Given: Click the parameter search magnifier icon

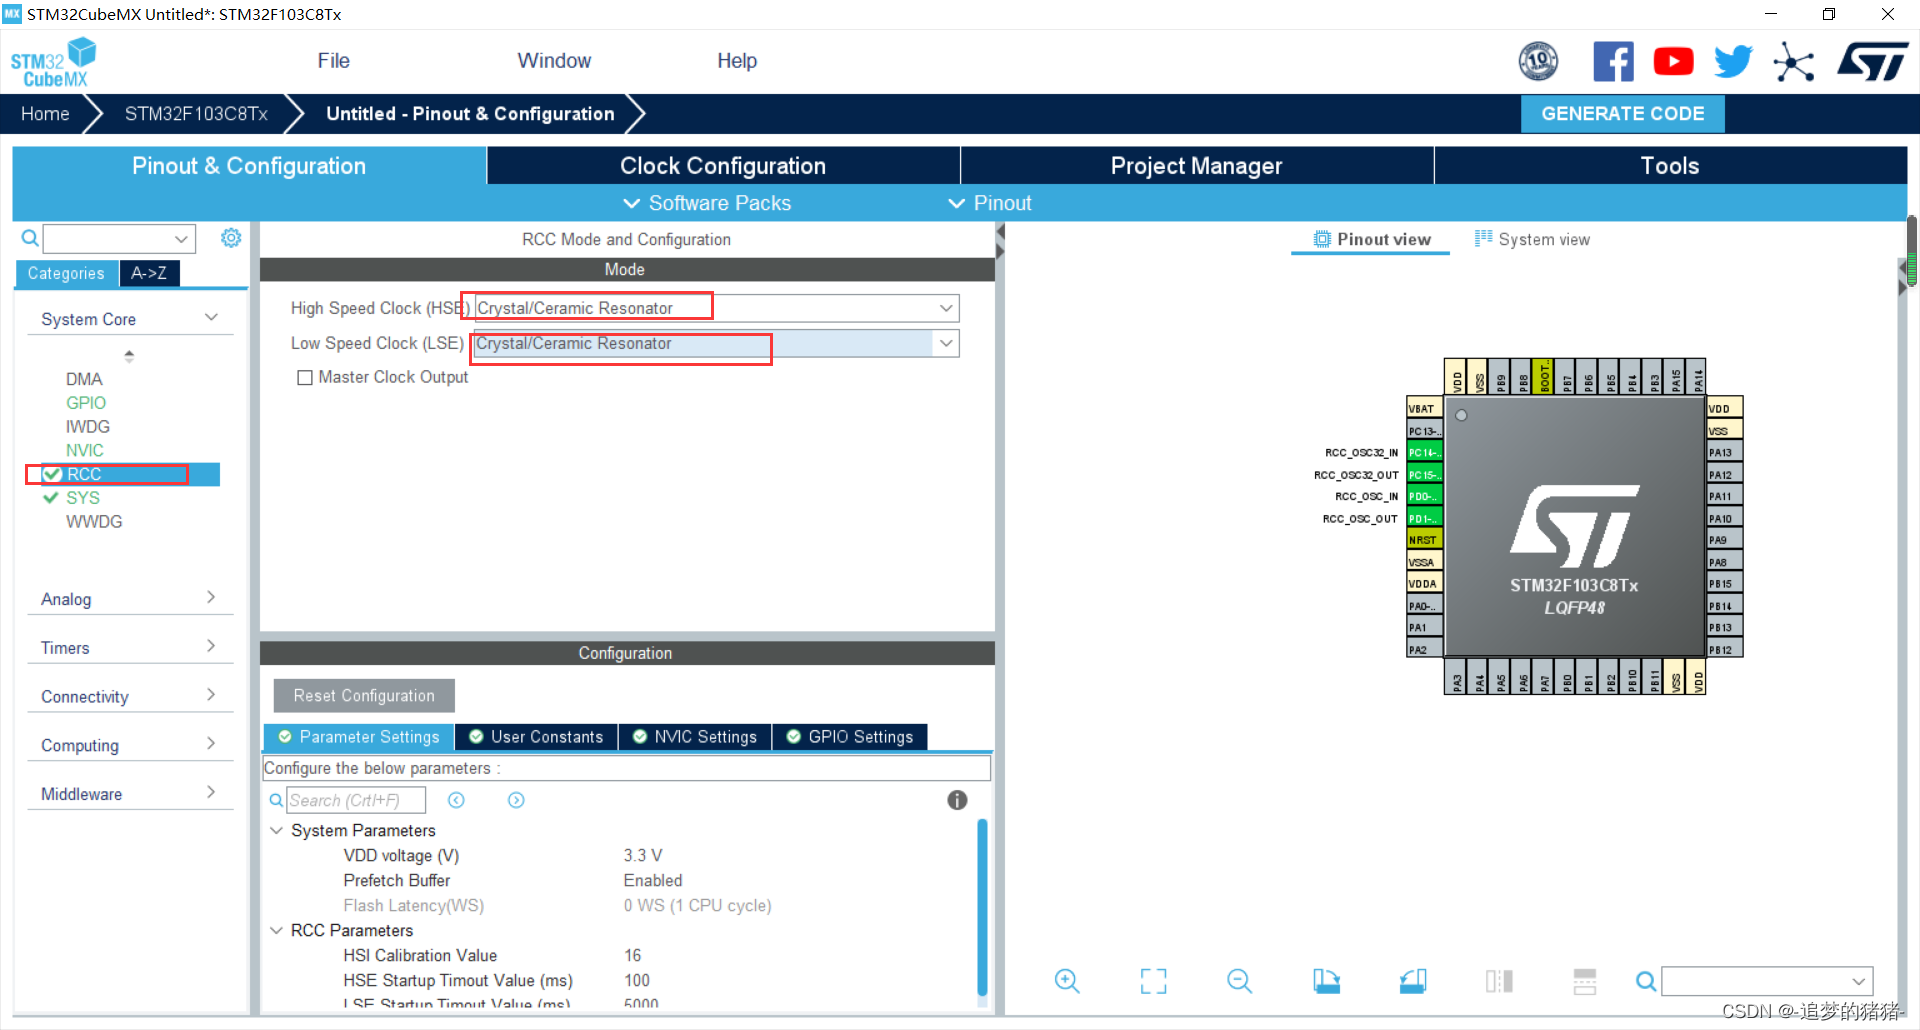Looking at the screenshot, I should point(276,800).
